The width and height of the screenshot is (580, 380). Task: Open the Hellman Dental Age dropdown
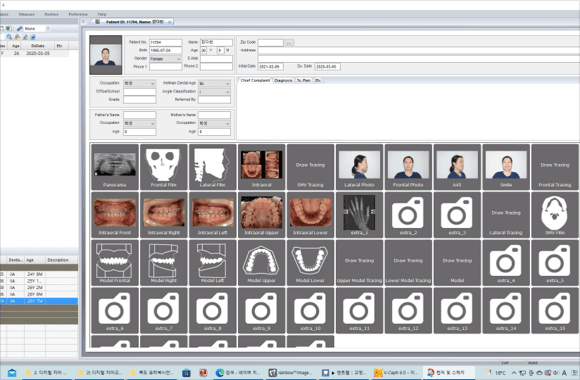click(214, 84)
